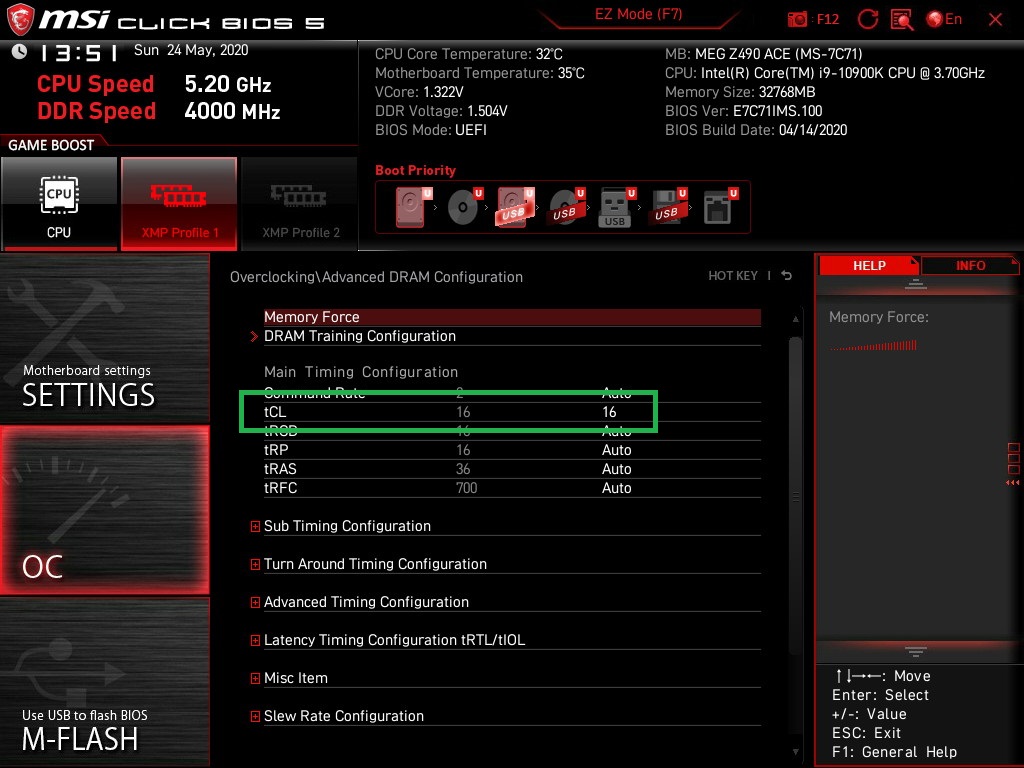Click the help panel bottom collapse handle

coord(916,651)
